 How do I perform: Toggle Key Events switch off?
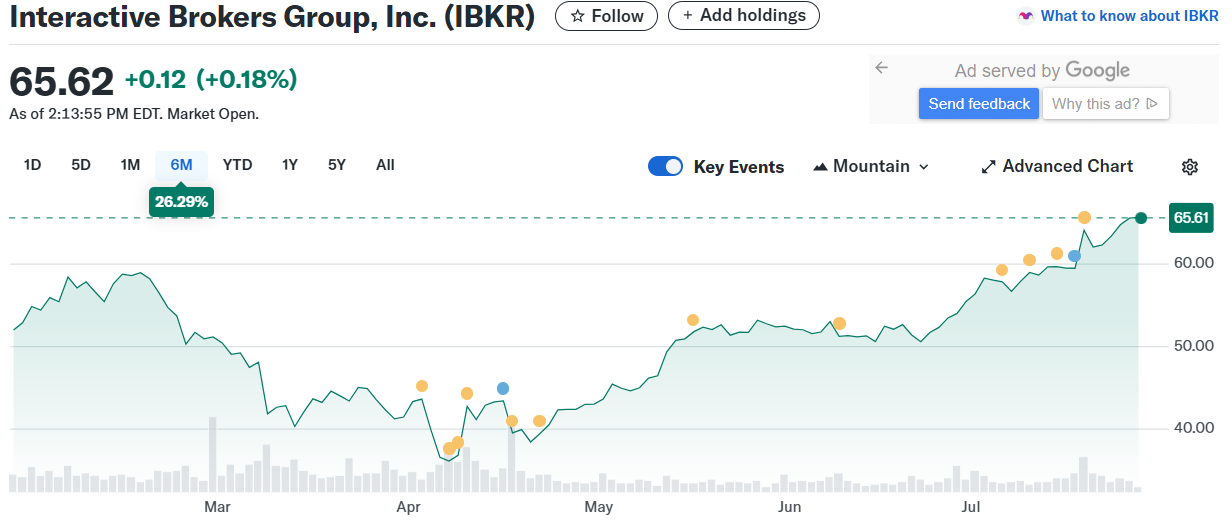click(x=665, y=167)
